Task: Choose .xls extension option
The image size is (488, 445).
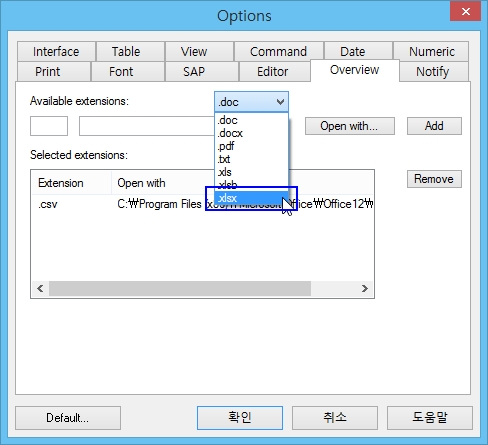Action: tap(251, 172)
